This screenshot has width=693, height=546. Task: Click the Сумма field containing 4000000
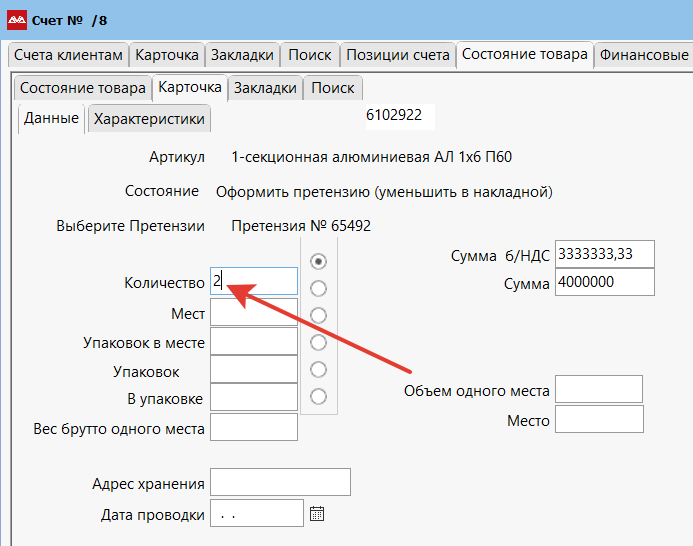tap(604, 283)
